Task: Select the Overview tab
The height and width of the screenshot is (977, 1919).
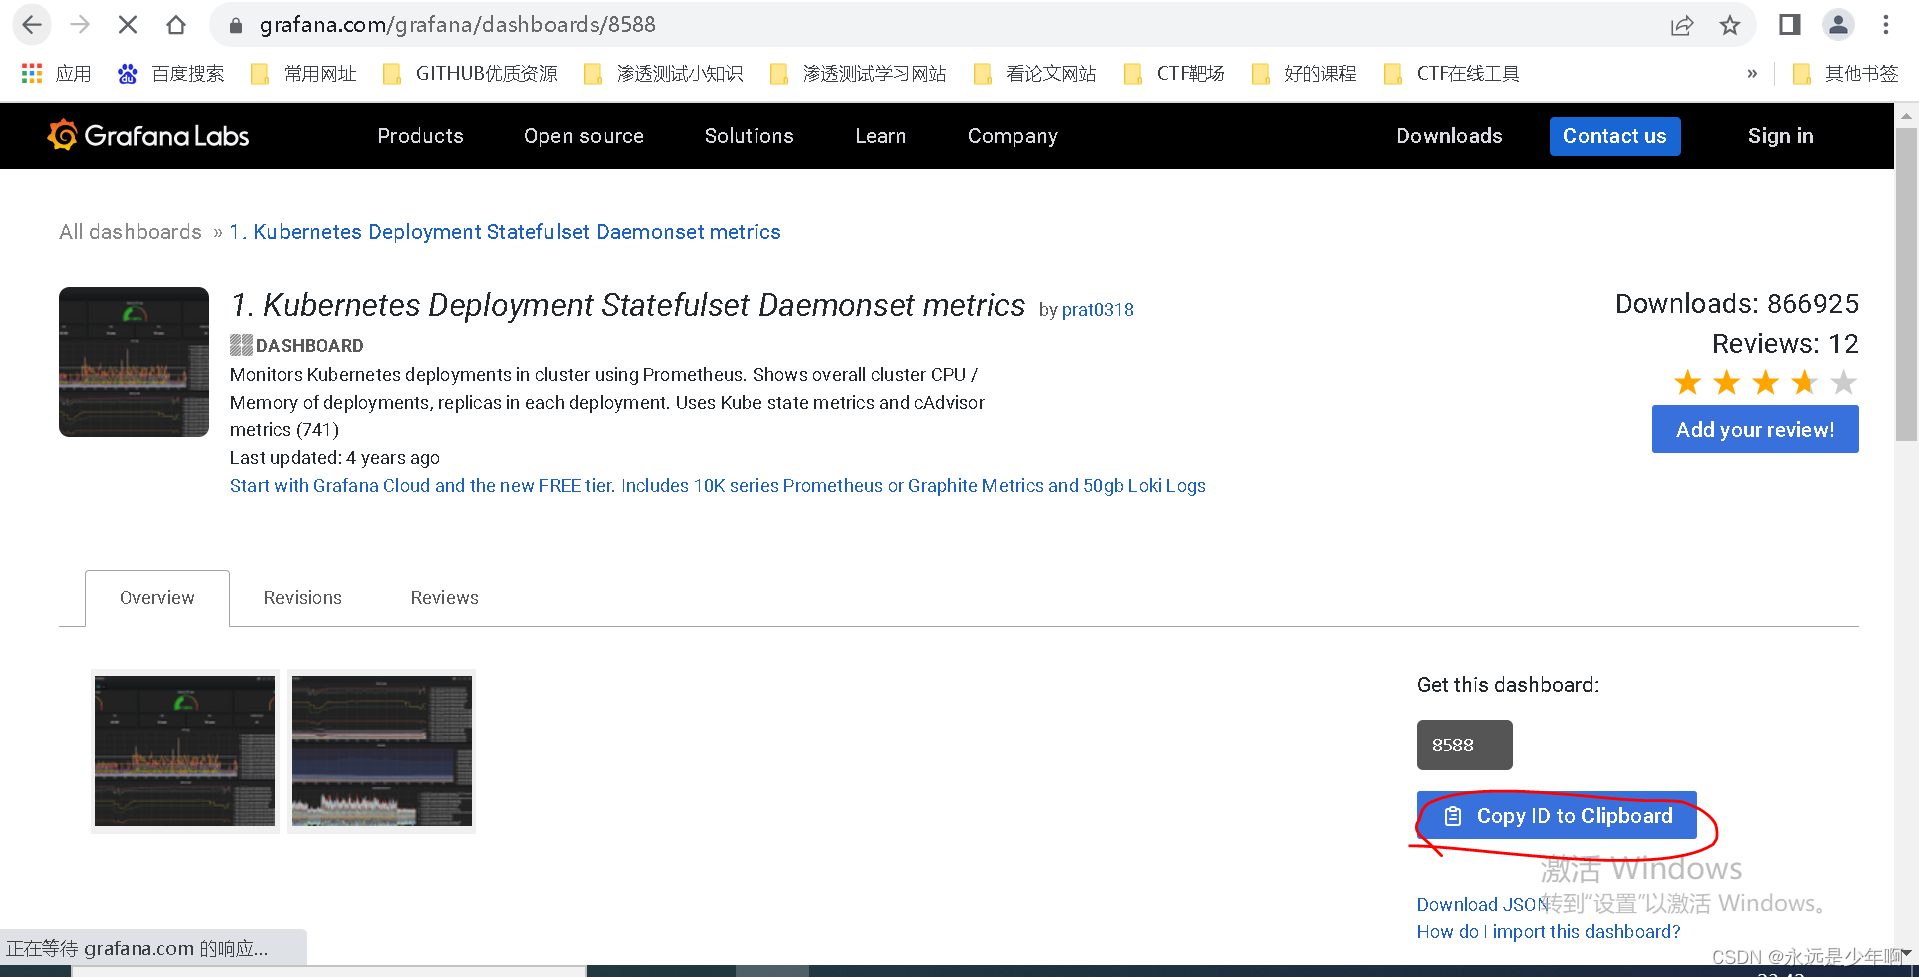Action: click(157, 598)
